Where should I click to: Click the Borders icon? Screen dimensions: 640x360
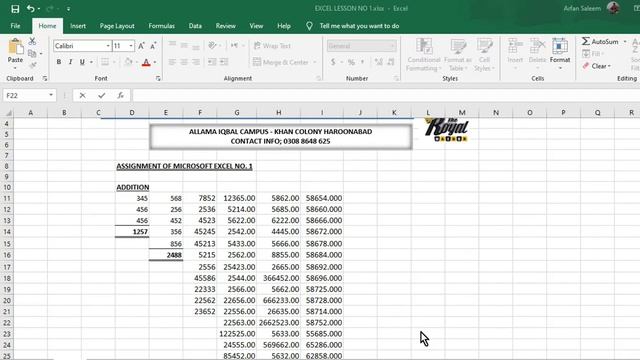[x=105, y=62]
